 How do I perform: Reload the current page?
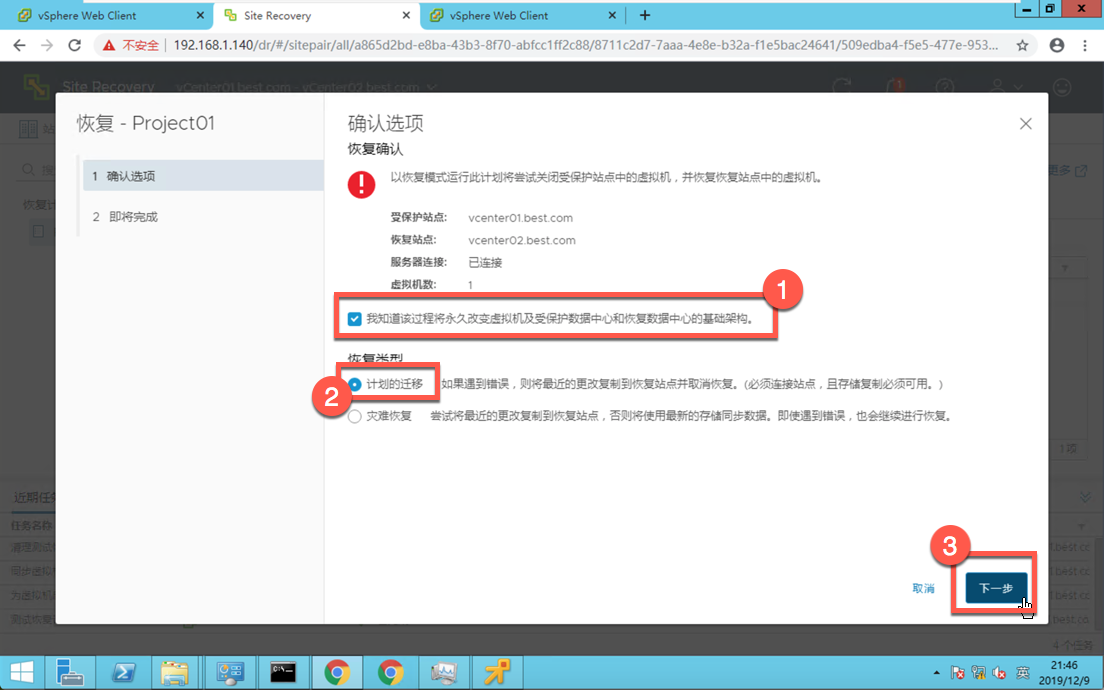pyautogui.click(x=75, y=45)
